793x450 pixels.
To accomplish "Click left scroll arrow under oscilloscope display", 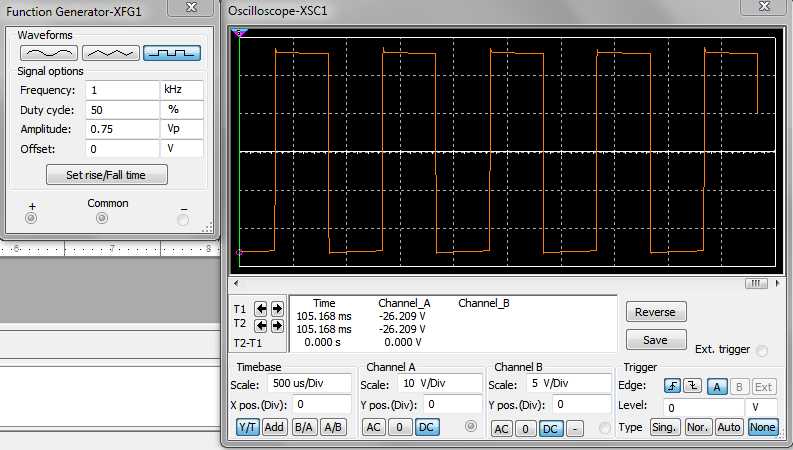I will click(x=236, y=283).
